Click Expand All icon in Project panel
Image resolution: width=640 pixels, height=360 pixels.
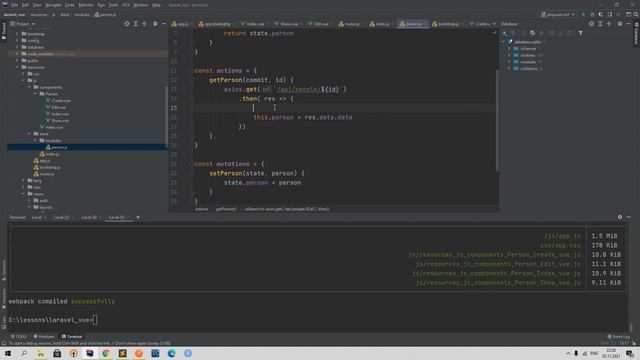[x=136, y=24]
